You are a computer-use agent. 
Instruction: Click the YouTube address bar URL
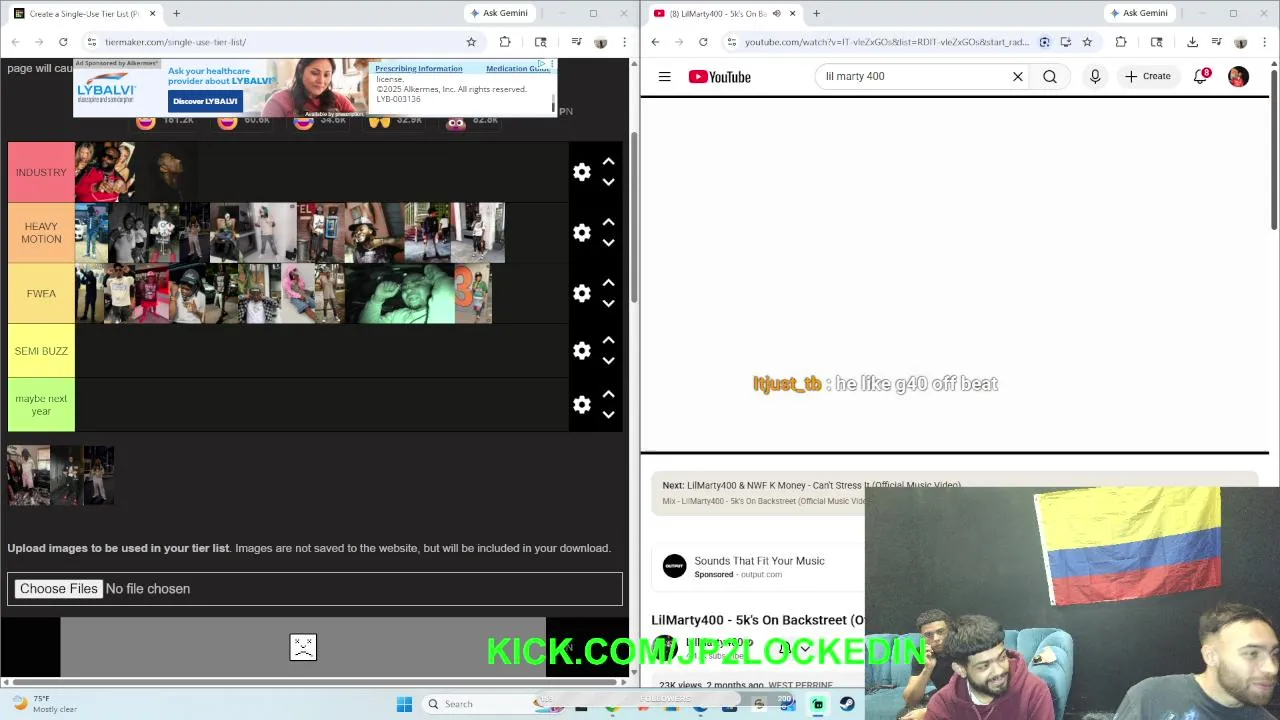point(886,42)
